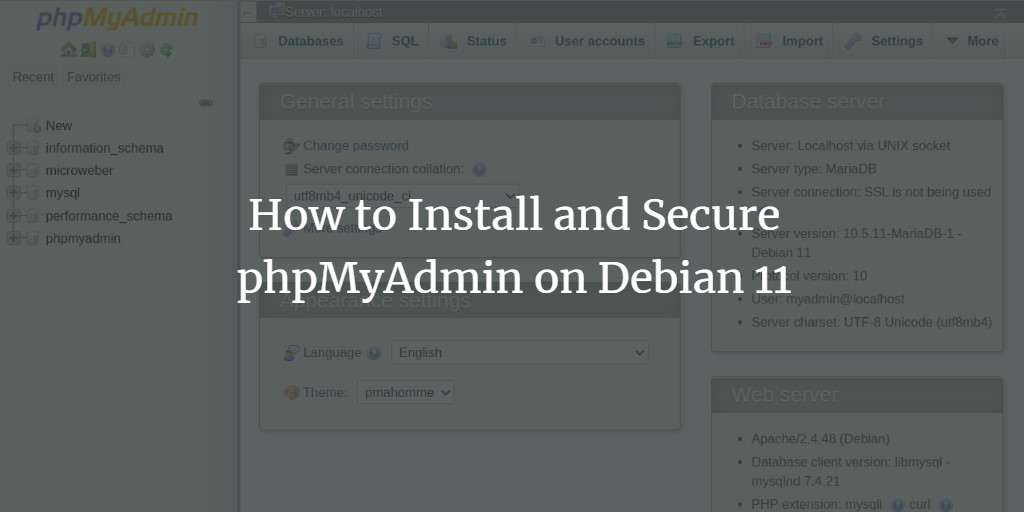Click the text Server type: MariaDB
This screenshot has width=1024, height=512.
point(814,169)
